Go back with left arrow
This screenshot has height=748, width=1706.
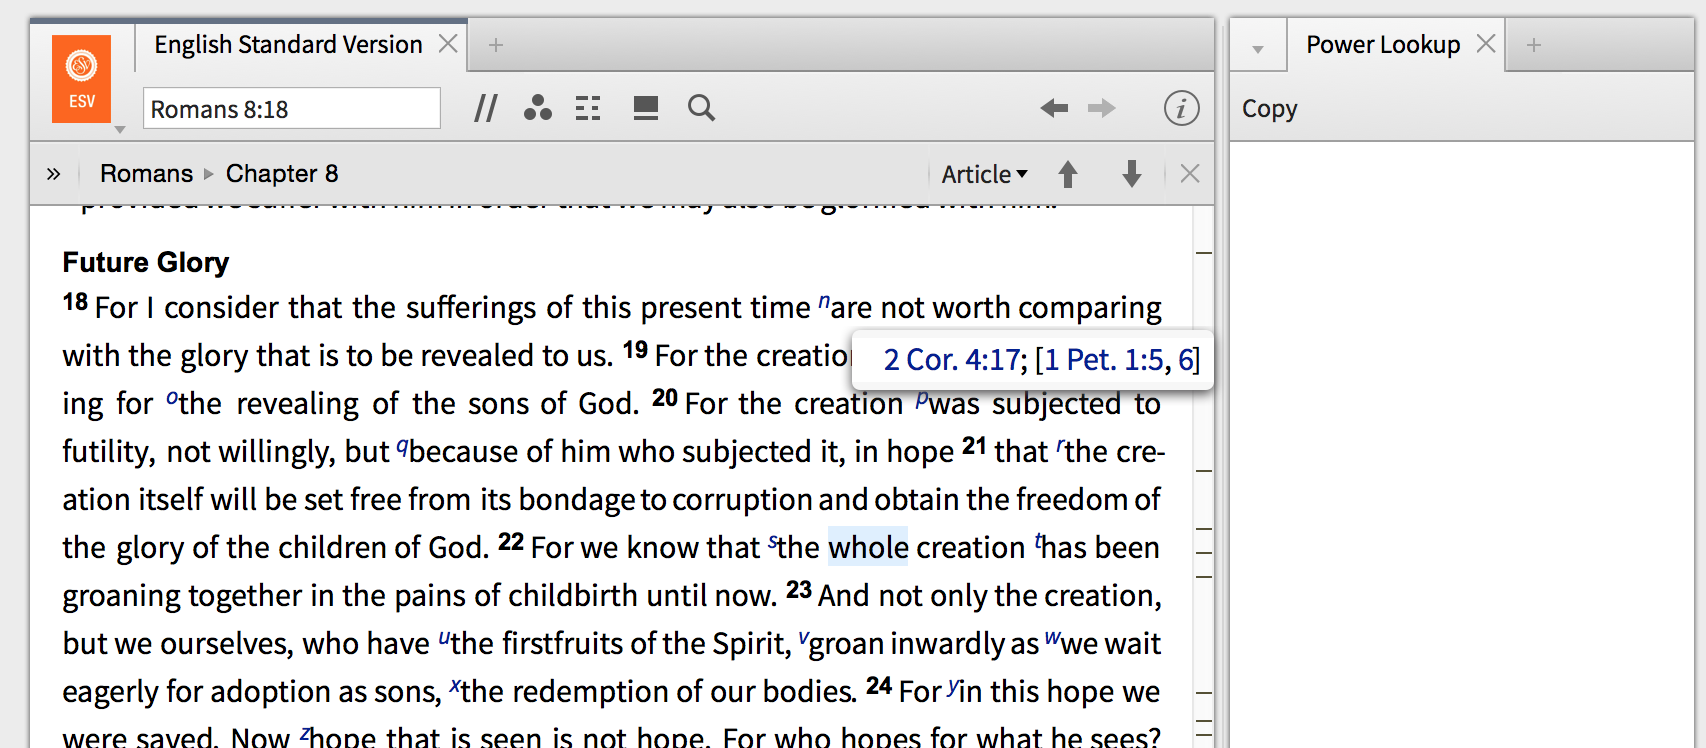1054,108
